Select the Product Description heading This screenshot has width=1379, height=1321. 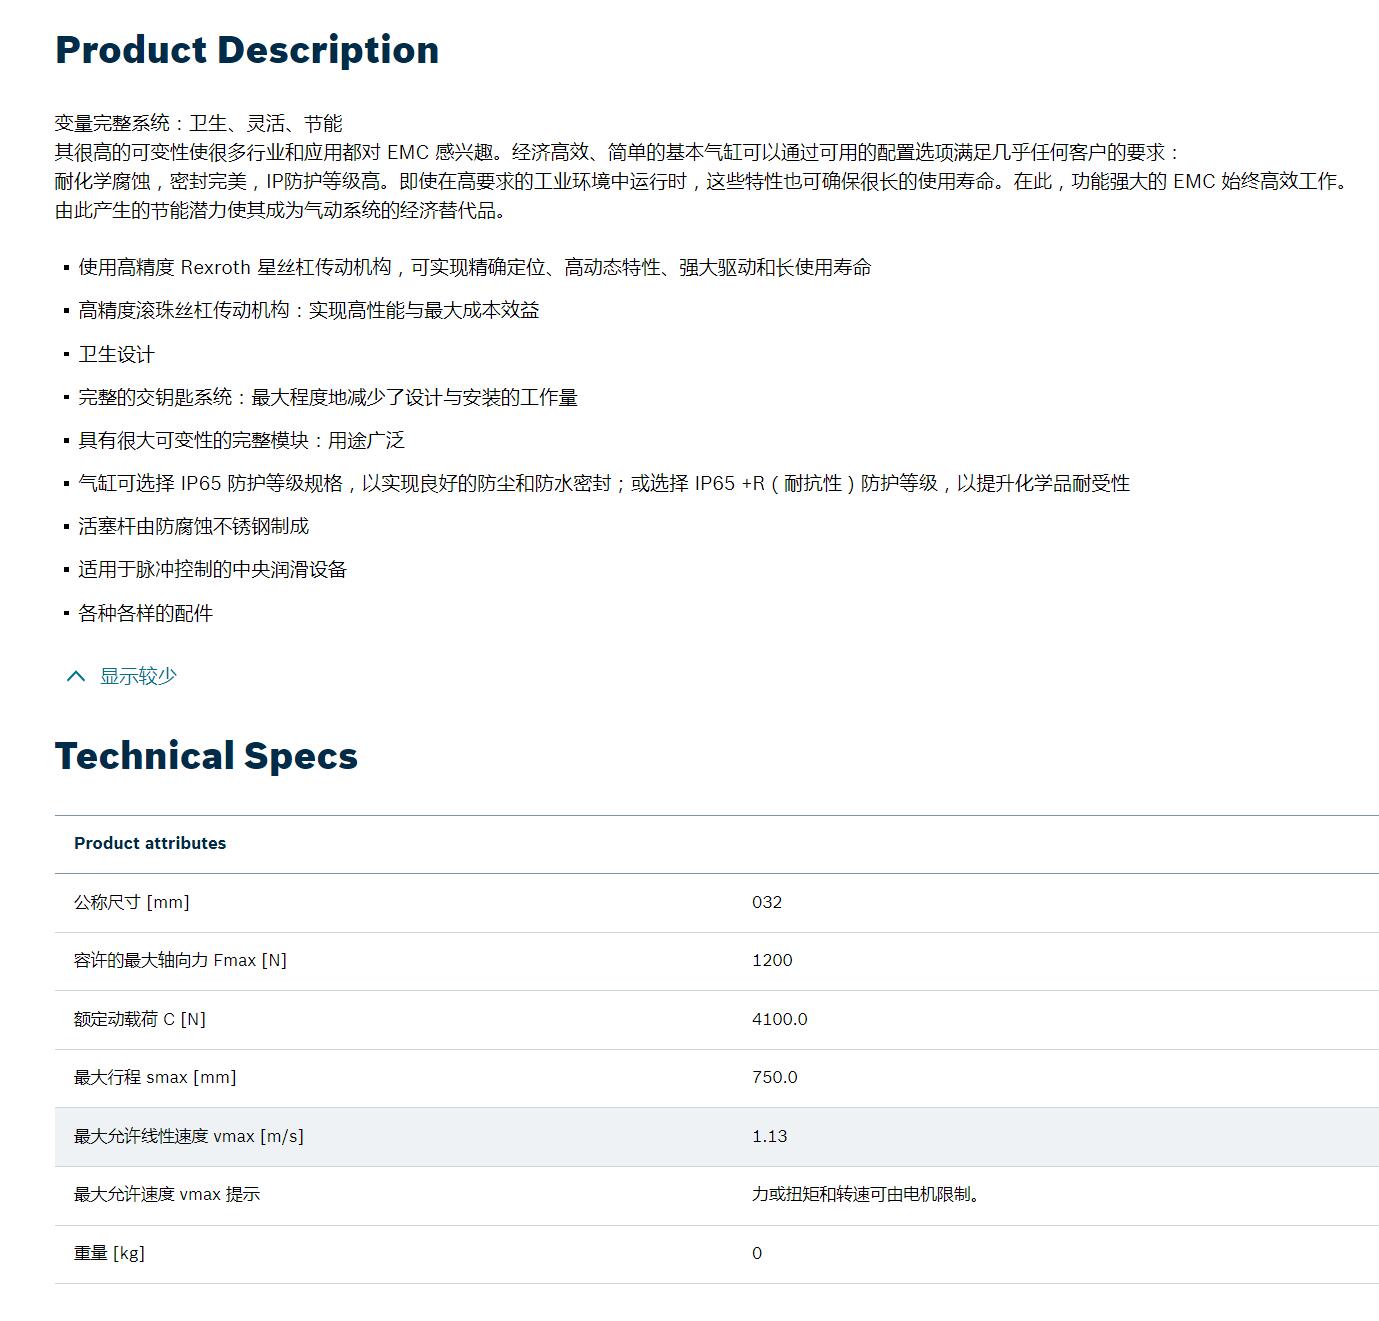pyautogui.click(x=247, y=50)
